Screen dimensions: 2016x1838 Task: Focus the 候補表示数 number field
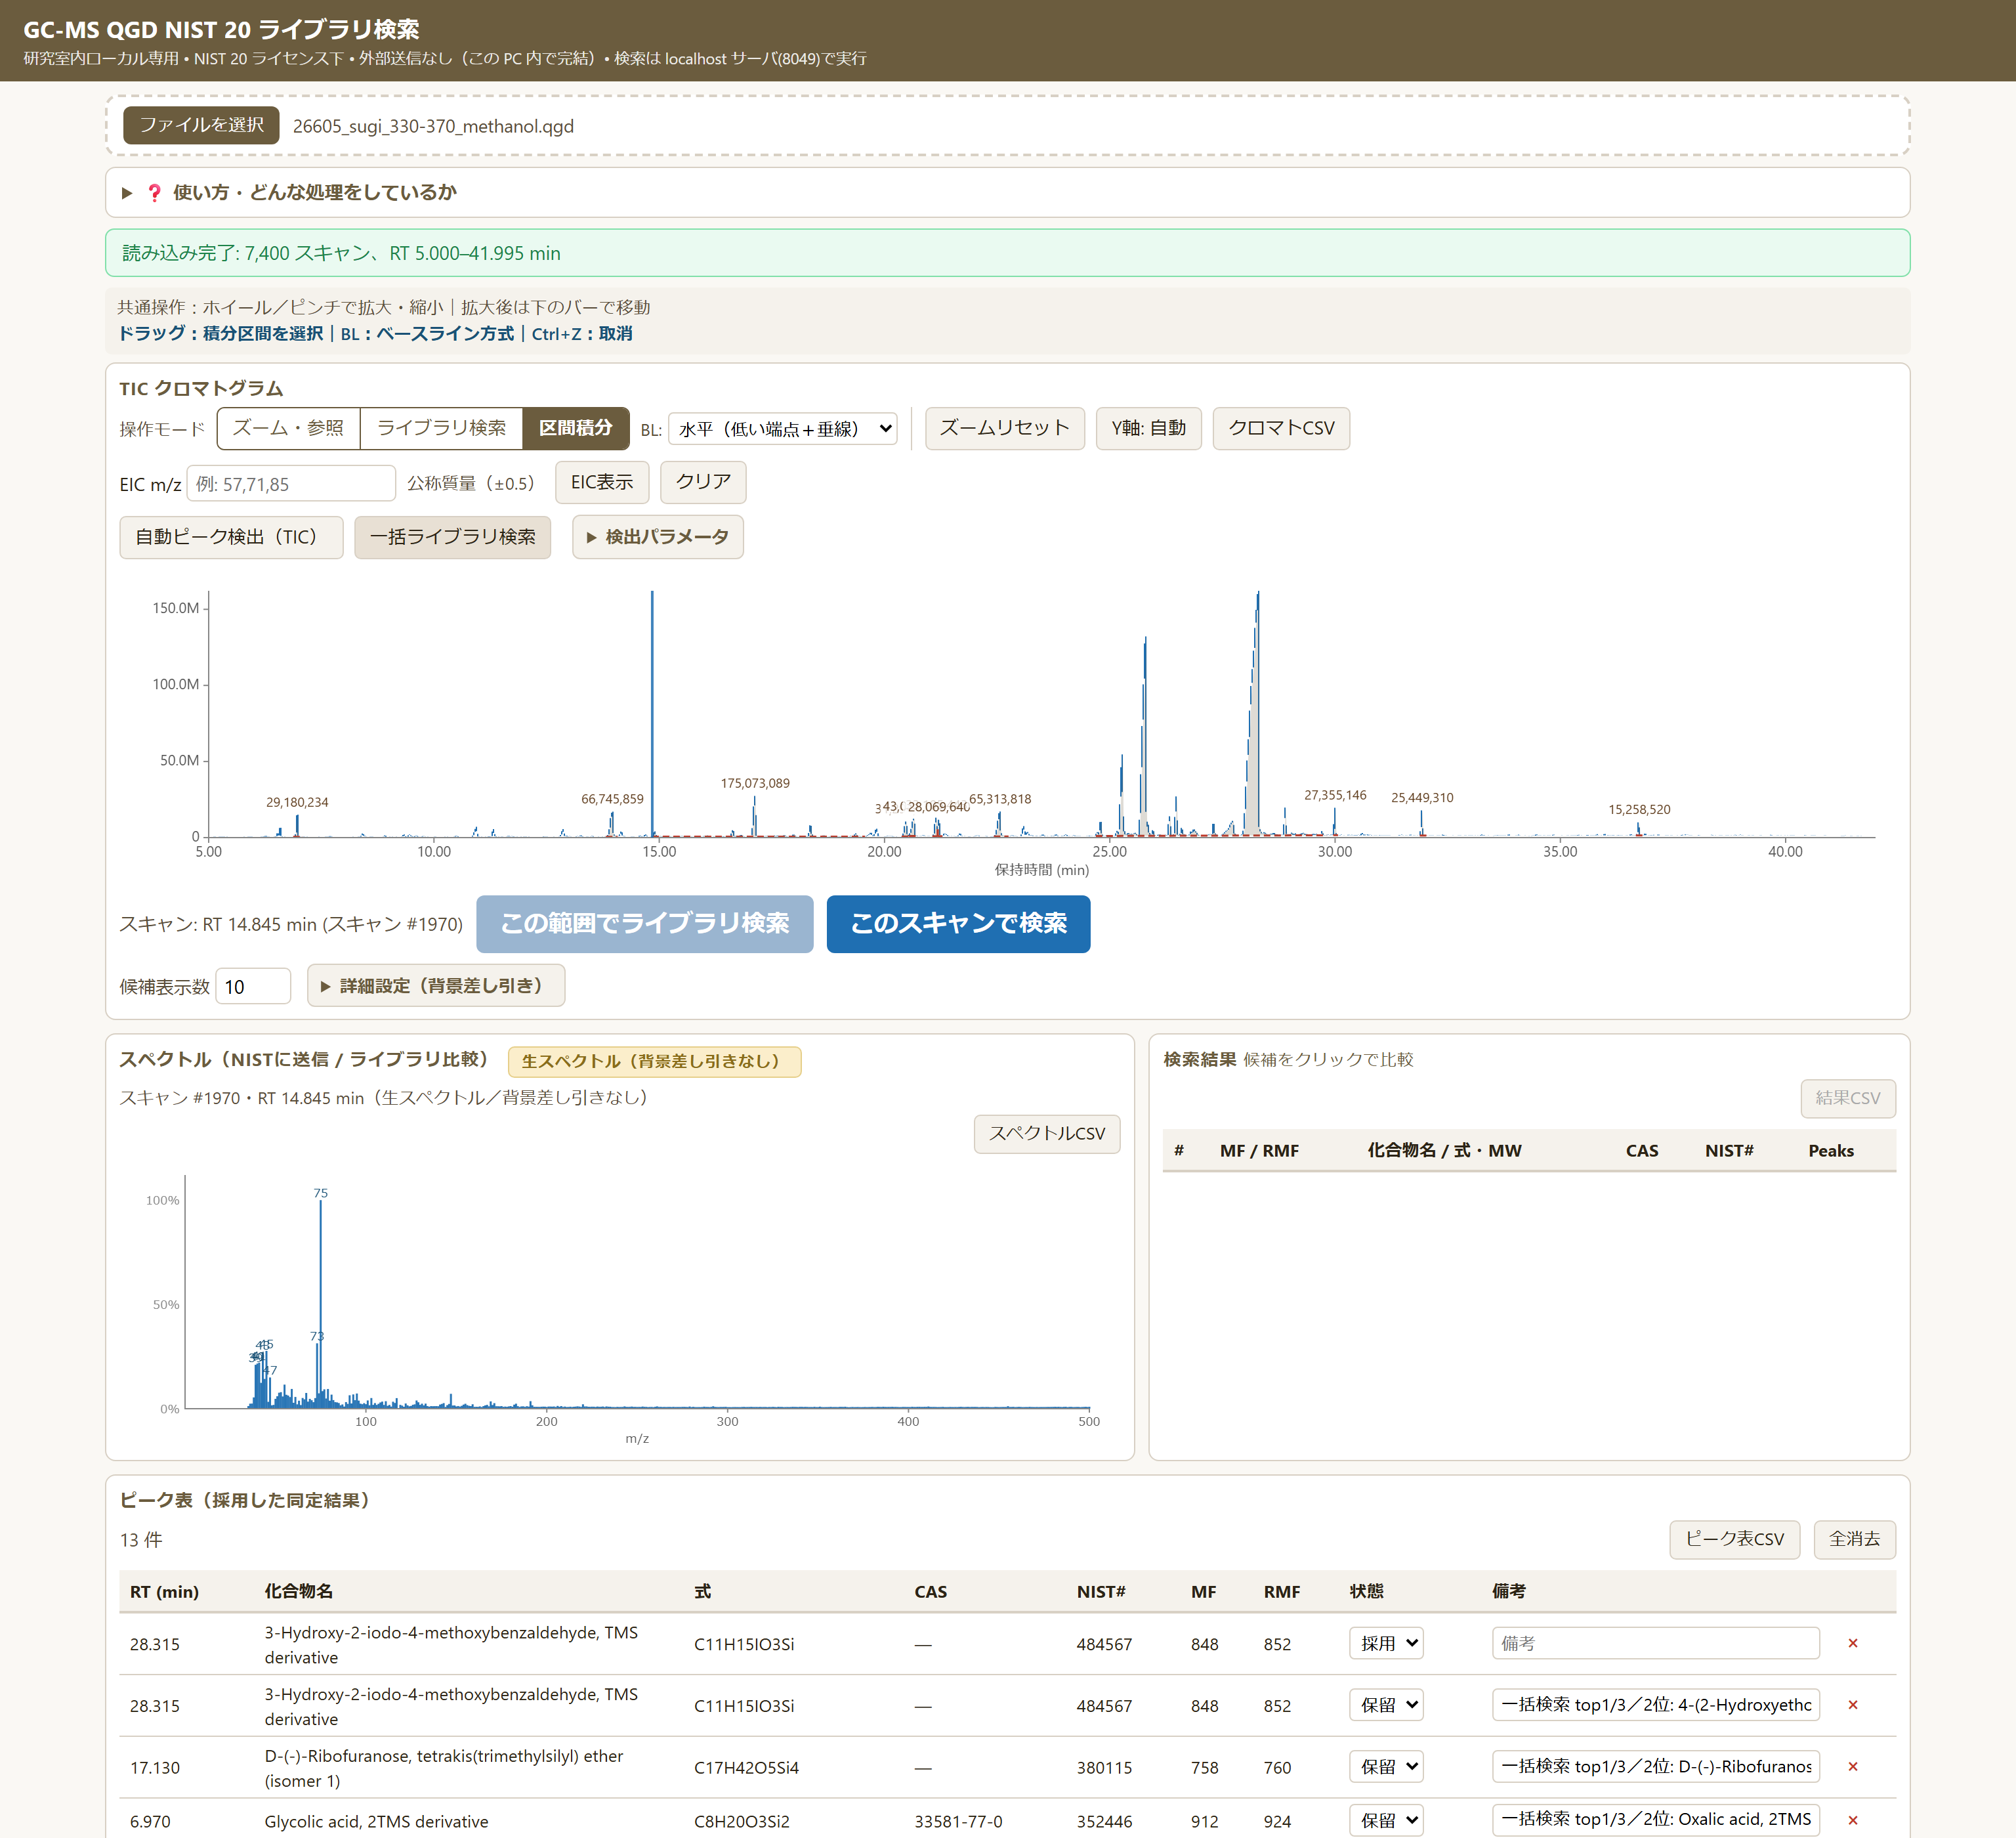[x=253, y=986]
